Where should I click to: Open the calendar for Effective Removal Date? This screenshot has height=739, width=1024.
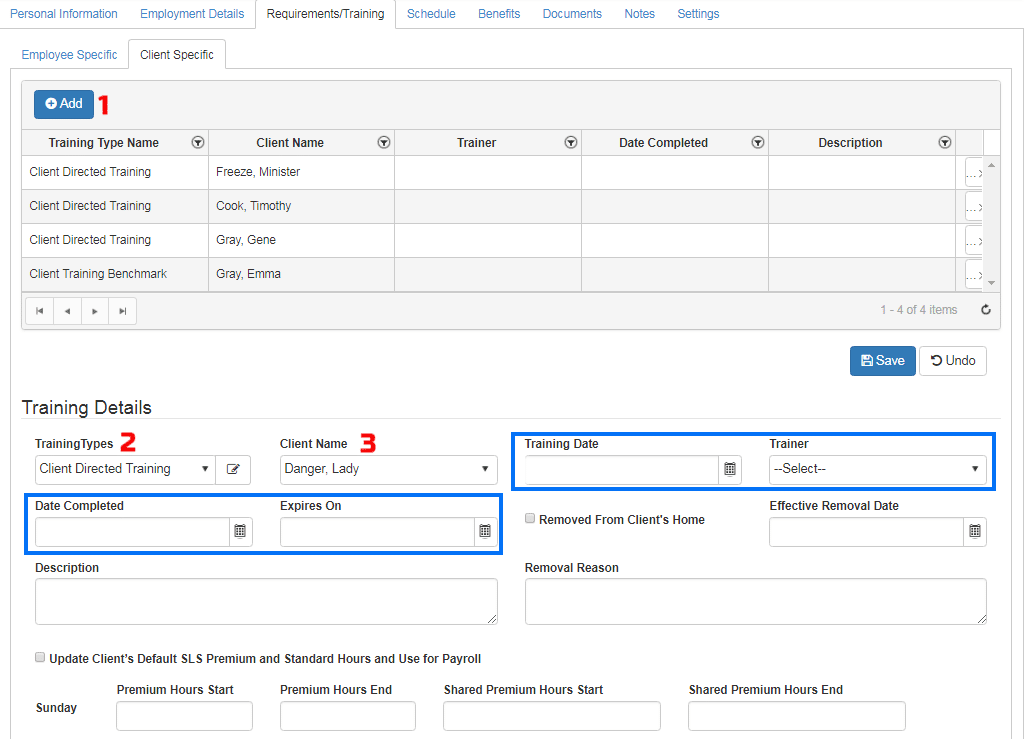(x=975, y=531)
